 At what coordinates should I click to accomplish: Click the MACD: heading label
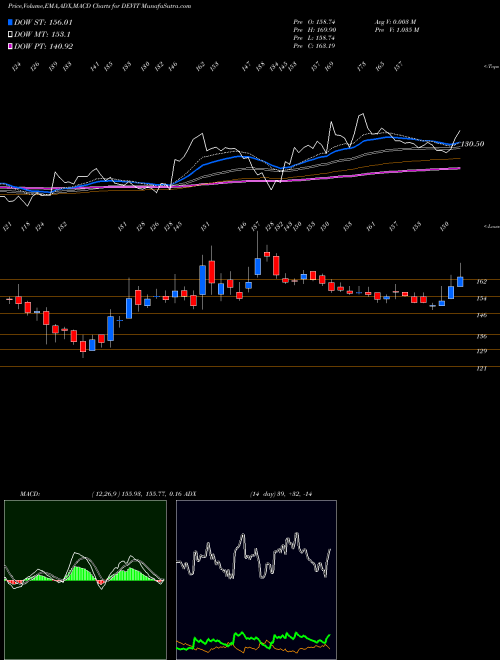(30, 494)
